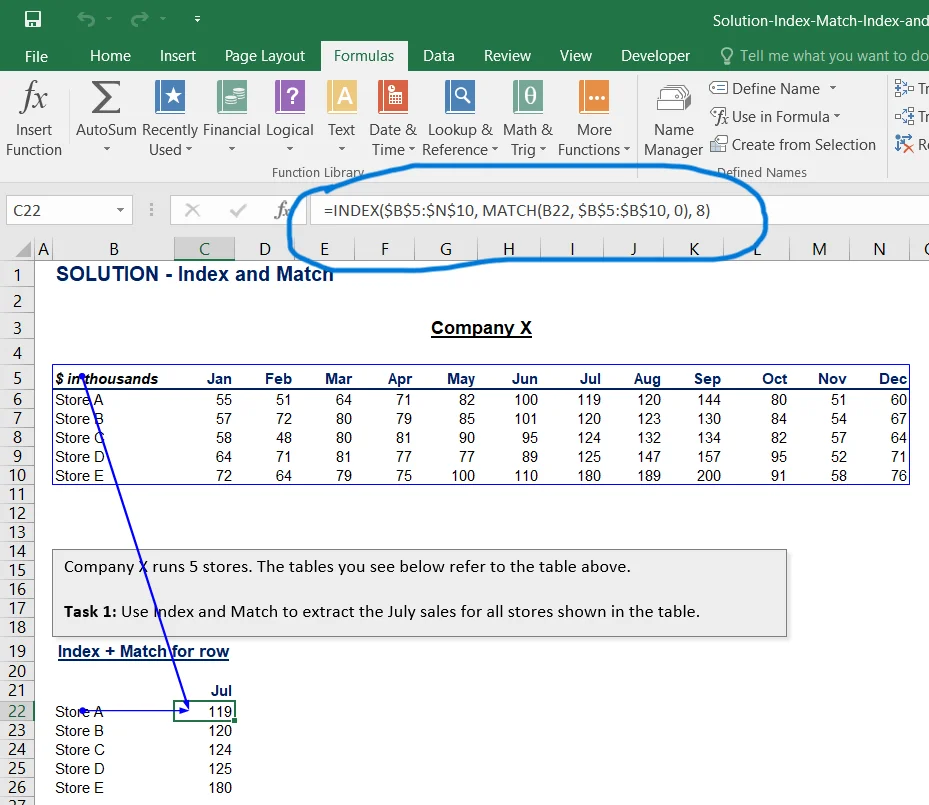Open the Name Box dropdown arrow
This screenshot has height=805, width=929.
[x=121, y=211]
